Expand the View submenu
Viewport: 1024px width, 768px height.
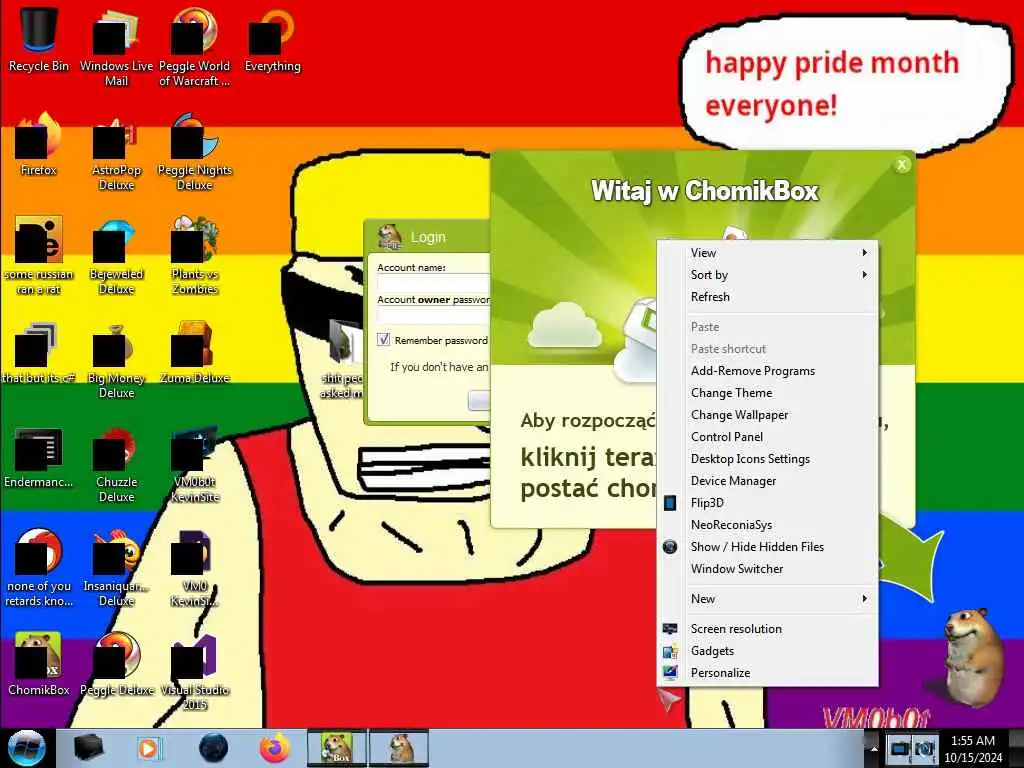tap(767, 253)
